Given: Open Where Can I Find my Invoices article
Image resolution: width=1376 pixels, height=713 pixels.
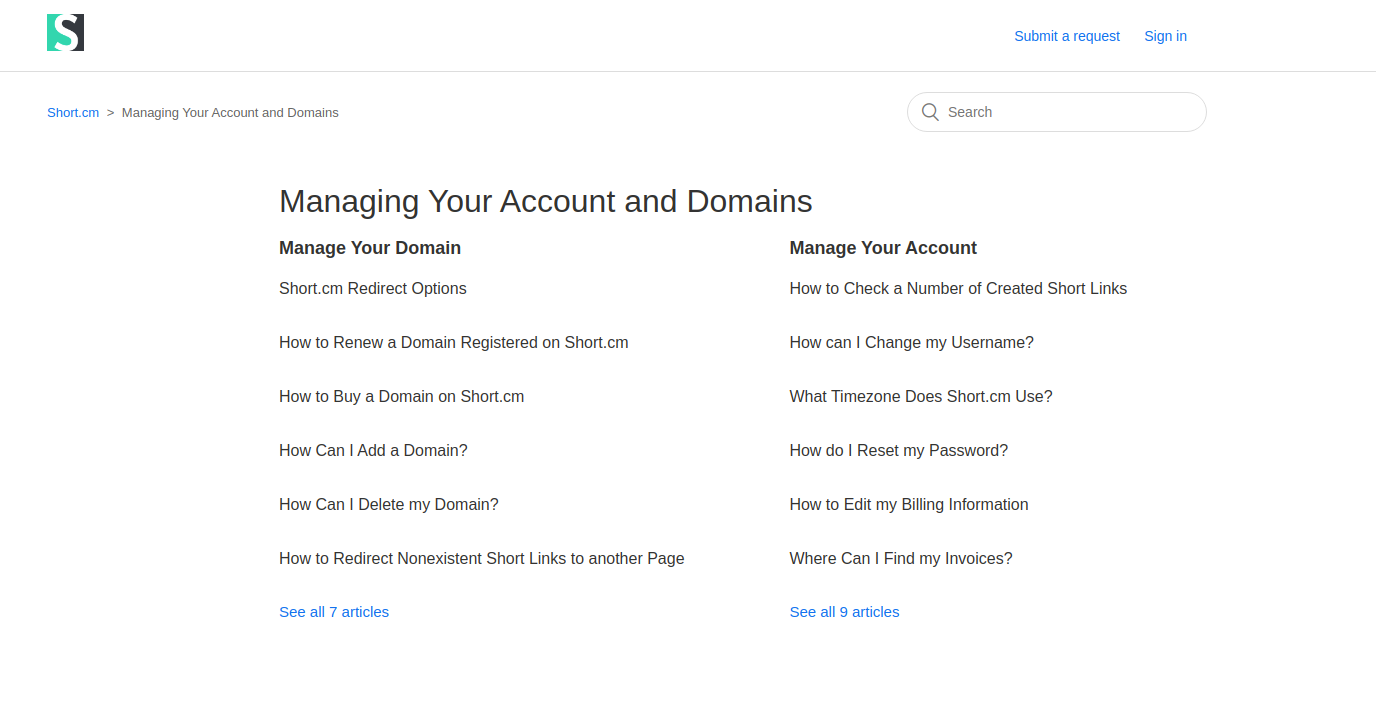Looking at the screenshot, I should (x=901, y=558).
